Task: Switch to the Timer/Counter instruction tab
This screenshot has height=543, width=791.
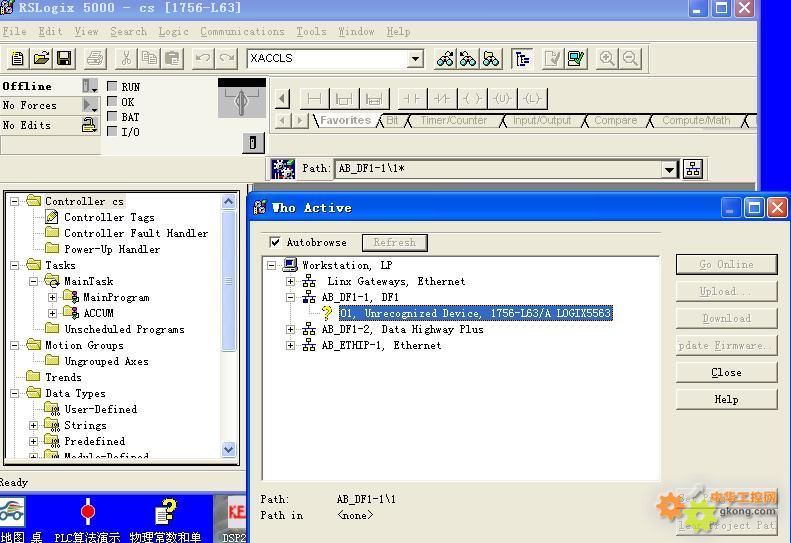Action: (454, 121)
